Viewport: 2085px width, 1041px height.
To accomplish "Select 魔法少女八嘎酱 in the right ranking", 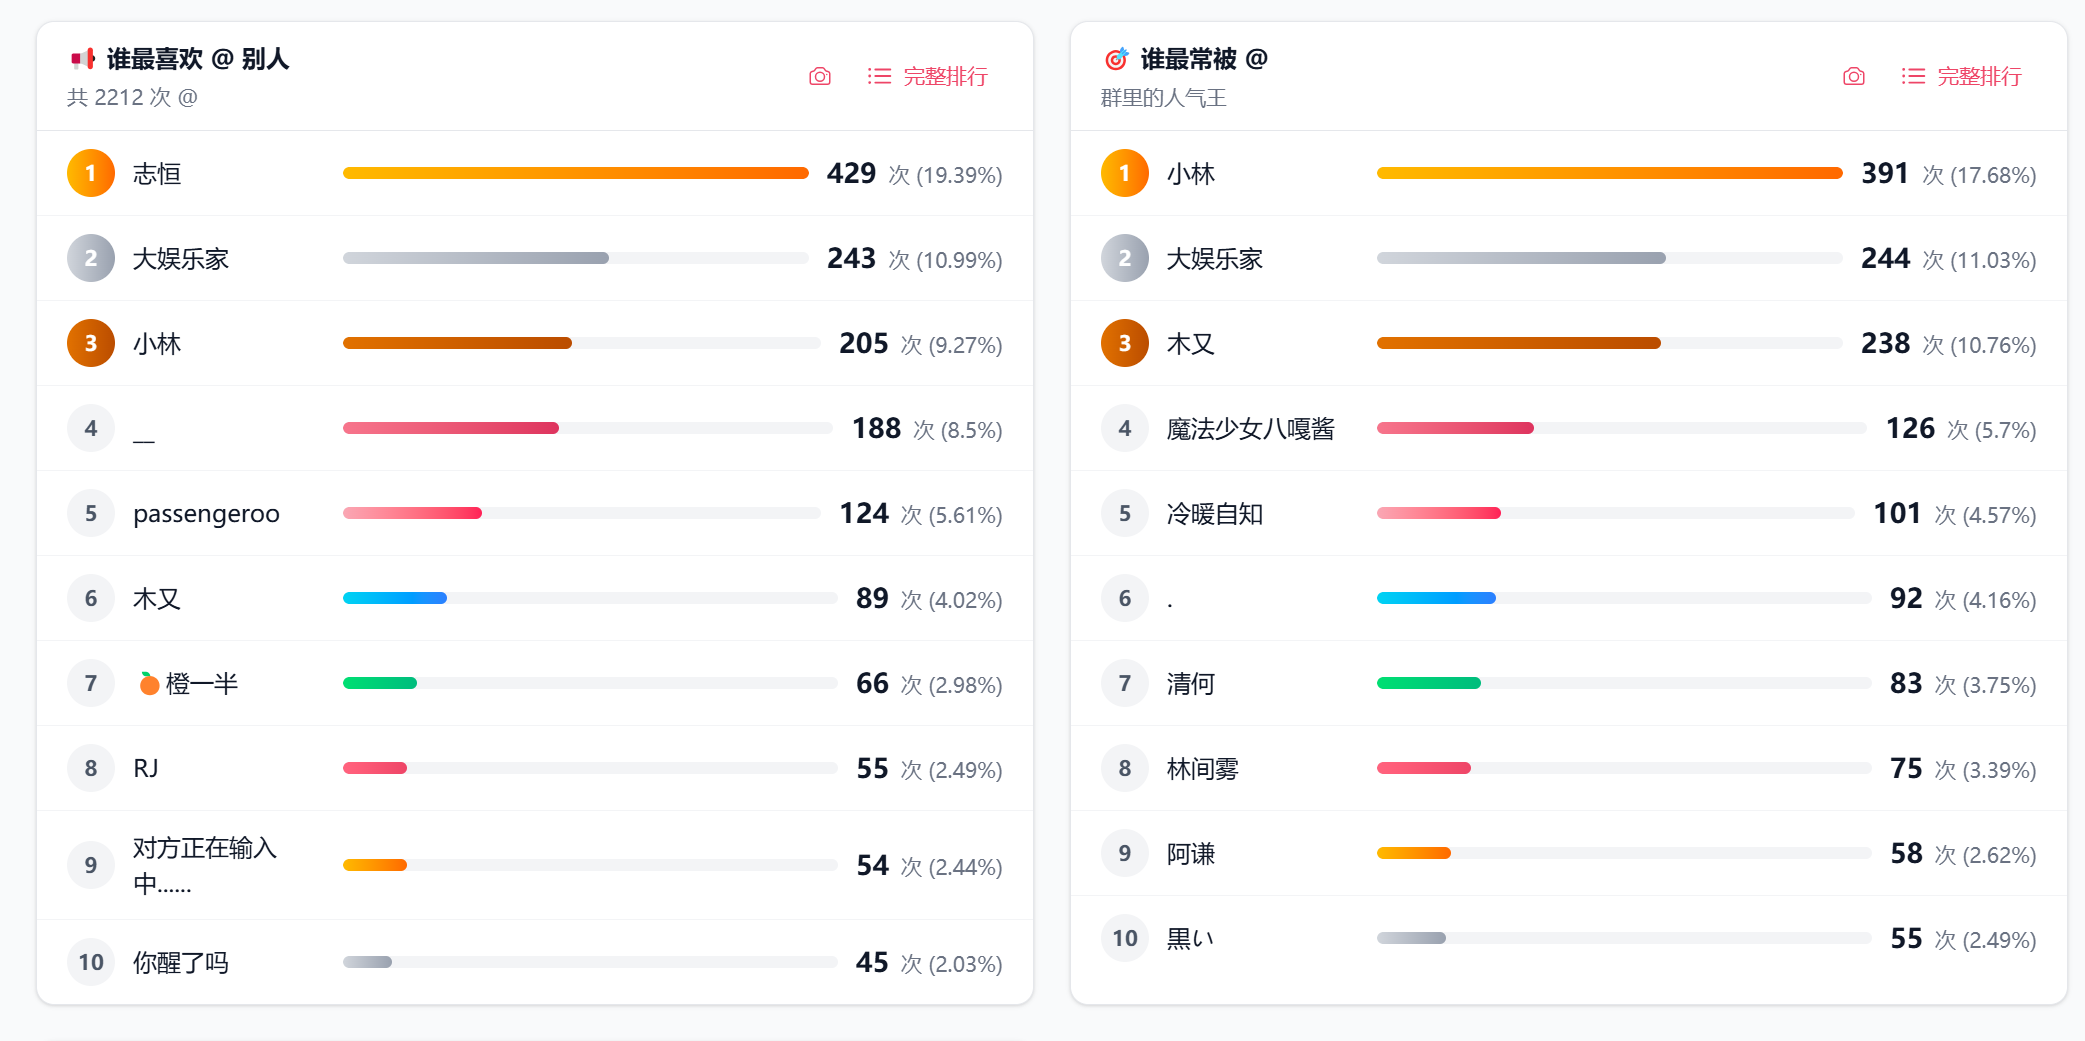I will pyautogui.click(x=1250, y=429).
